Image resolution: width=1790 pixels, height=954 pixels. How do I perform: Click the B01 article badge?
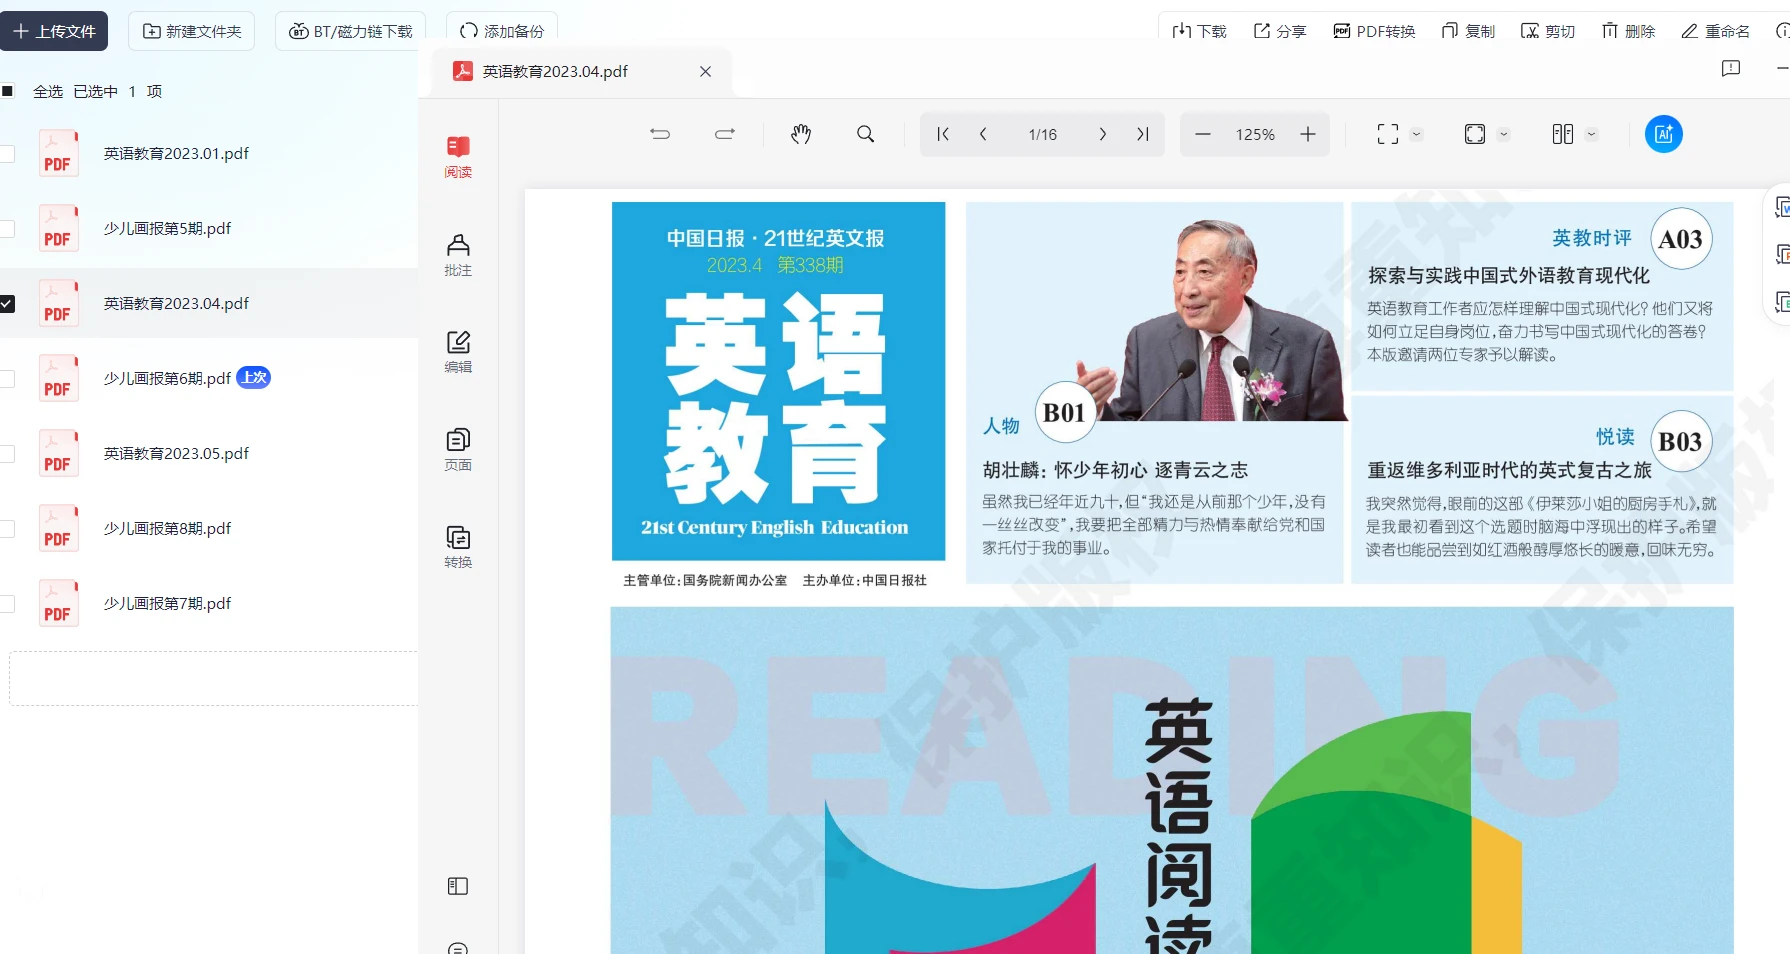coord(1065,412)
